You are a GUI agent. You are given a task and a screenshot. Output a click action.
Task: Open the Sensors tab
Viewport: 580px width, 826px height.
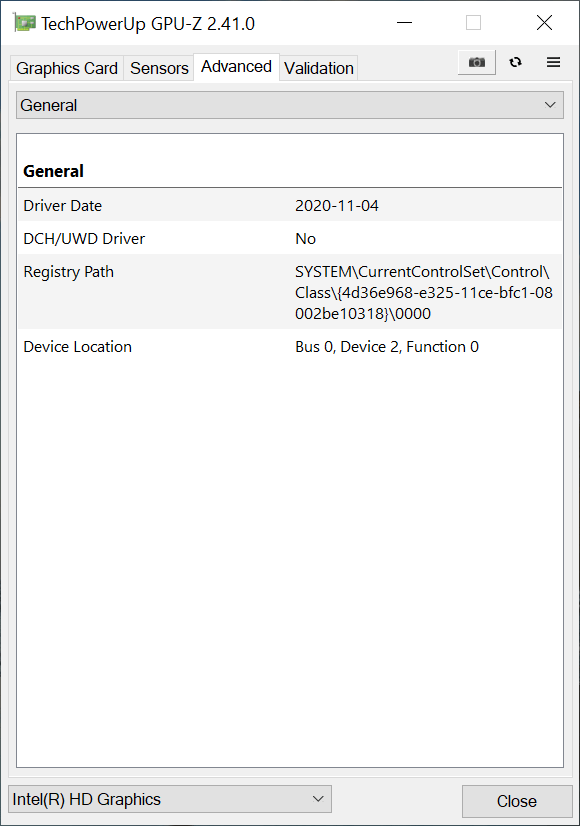pos(159,68)
